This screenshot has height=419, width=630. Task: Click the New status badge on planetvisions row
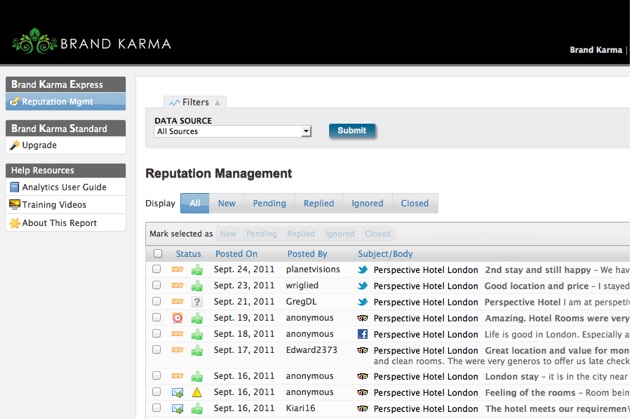[177, 270]
